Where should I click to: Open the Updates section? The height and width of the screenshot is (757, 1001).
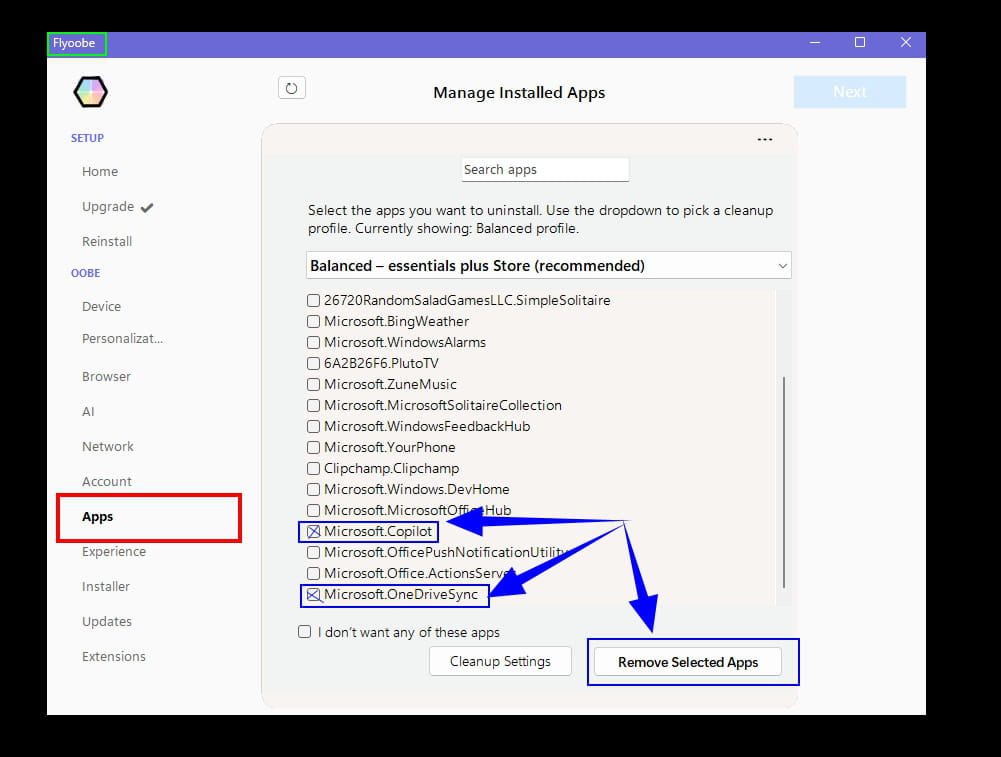(107, 622)
